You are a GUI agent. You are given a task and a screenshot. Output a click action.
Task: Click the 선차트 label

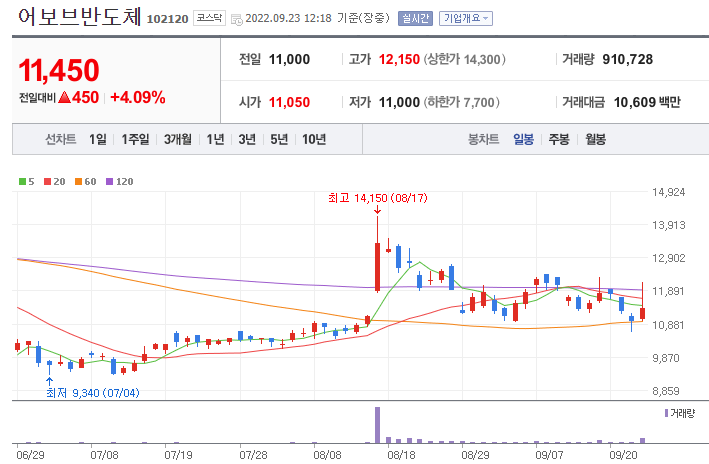point(61,139)
